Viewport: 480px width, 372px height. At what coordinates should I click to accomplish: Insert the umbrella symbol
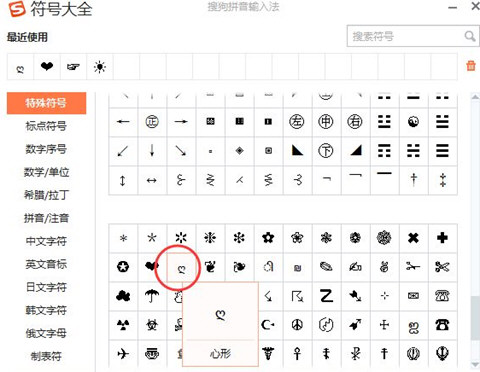pos(152,296)
